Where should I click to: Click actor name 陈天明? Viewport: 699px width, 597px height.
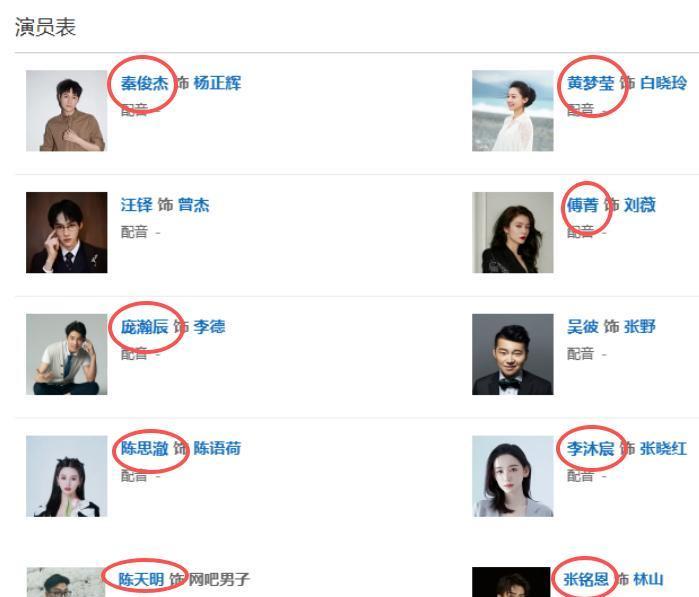(x=141, y=580)
